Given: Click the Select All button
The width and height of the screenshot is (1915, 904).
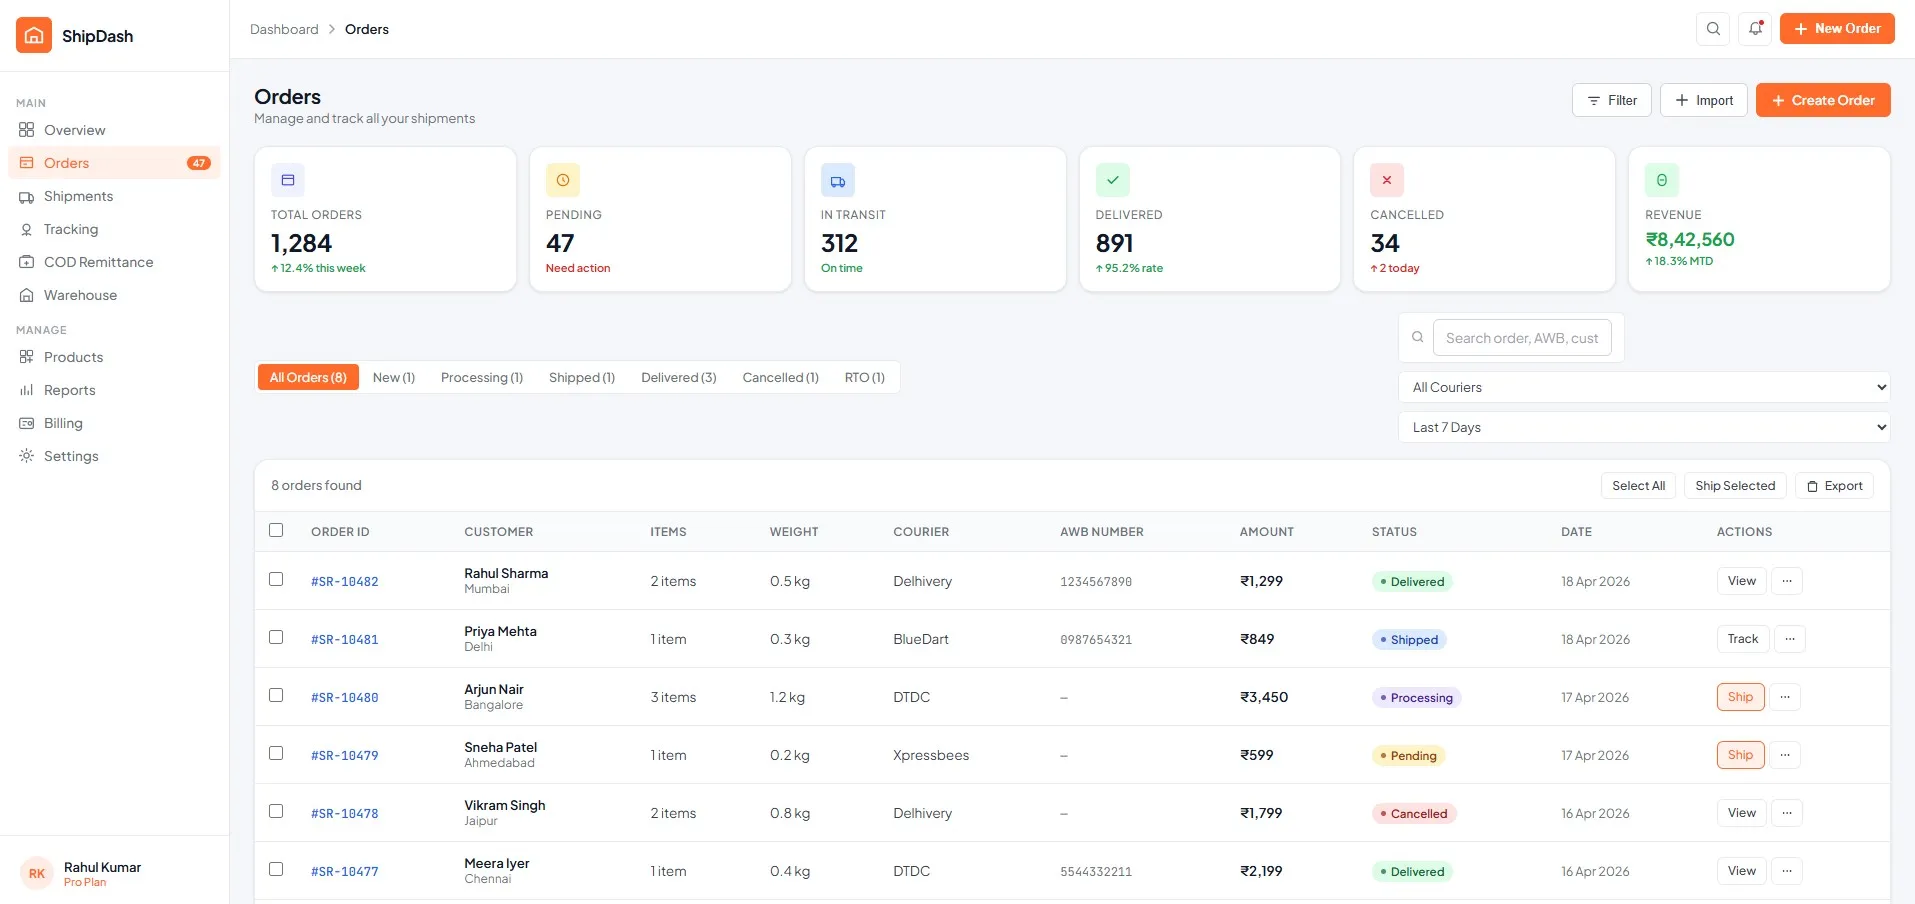Looking at the screenshot, I should (x=1638, y=486).
